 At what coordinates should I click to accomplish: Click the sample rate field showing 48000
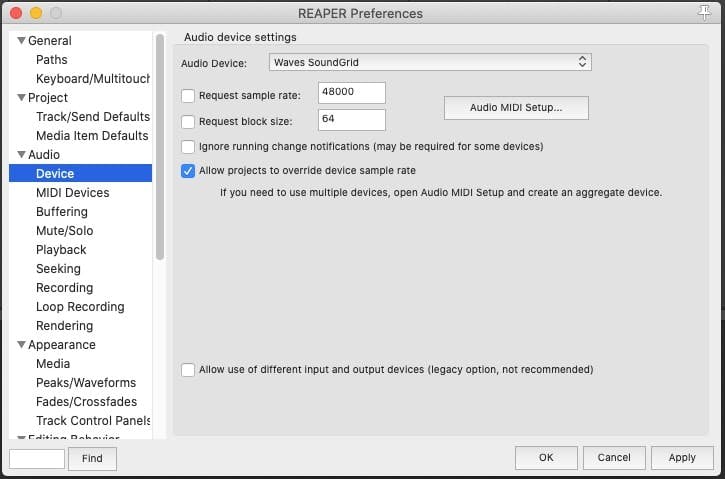coord(351,92)
